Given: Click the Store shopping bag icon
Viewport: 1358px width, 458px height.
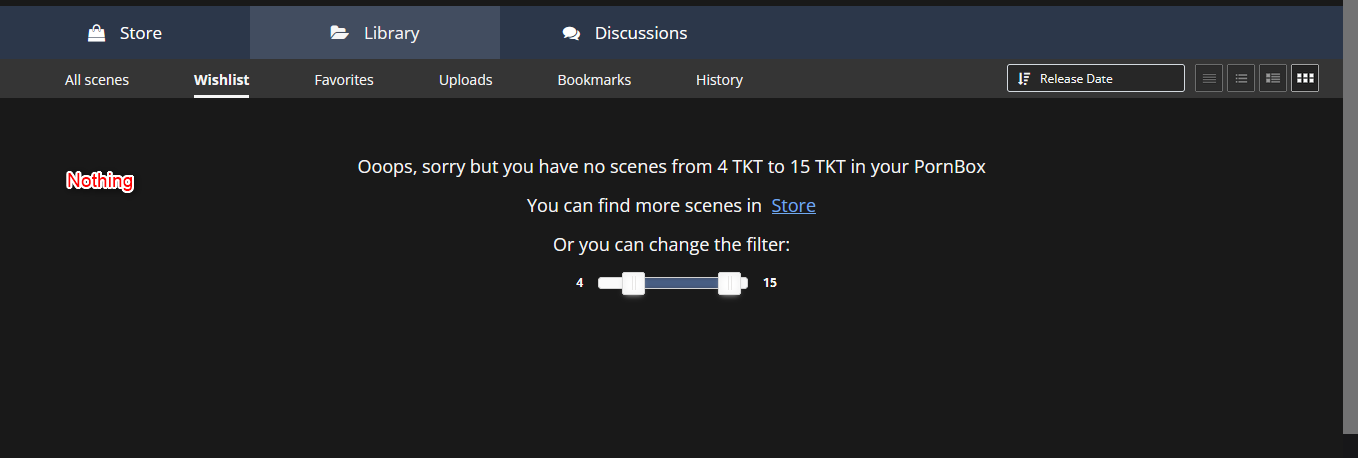Looking at the screenshot, I should (x=97, y=33).
